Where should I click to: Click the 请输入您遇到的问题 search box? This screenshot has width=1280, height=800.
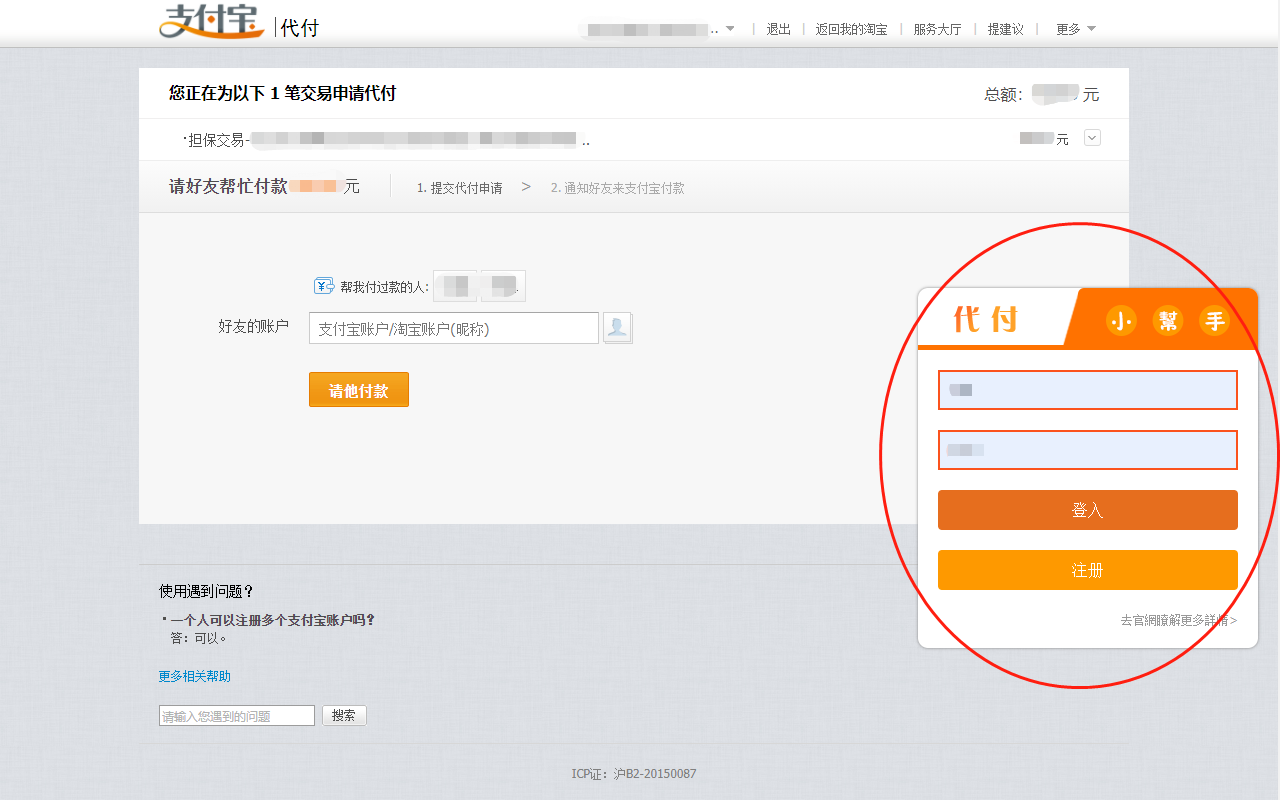[237, 716]
